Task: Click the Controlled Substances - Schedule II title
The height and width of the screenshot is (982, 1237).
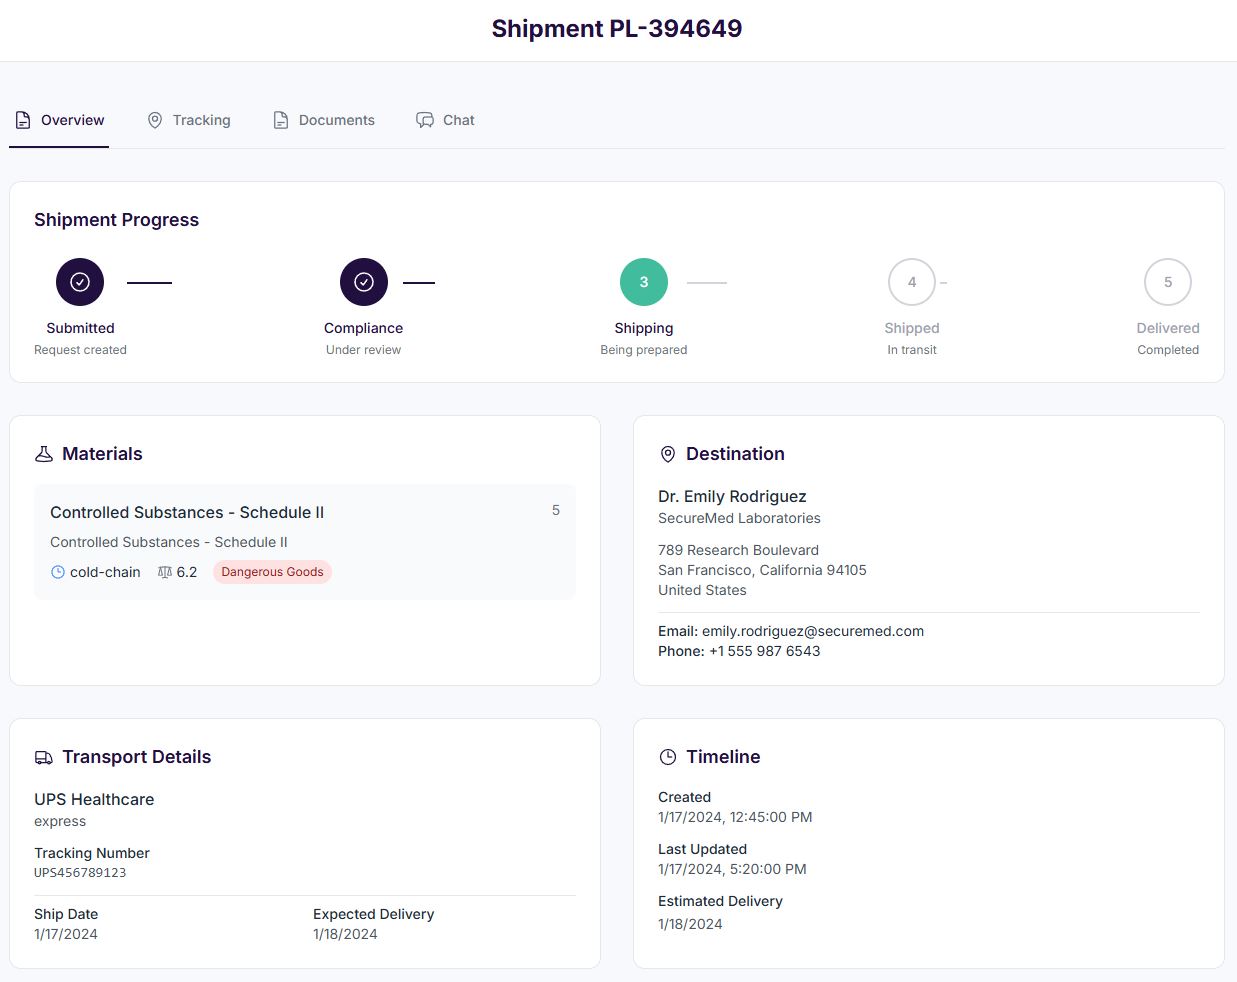Action: [x=187, y=512]
